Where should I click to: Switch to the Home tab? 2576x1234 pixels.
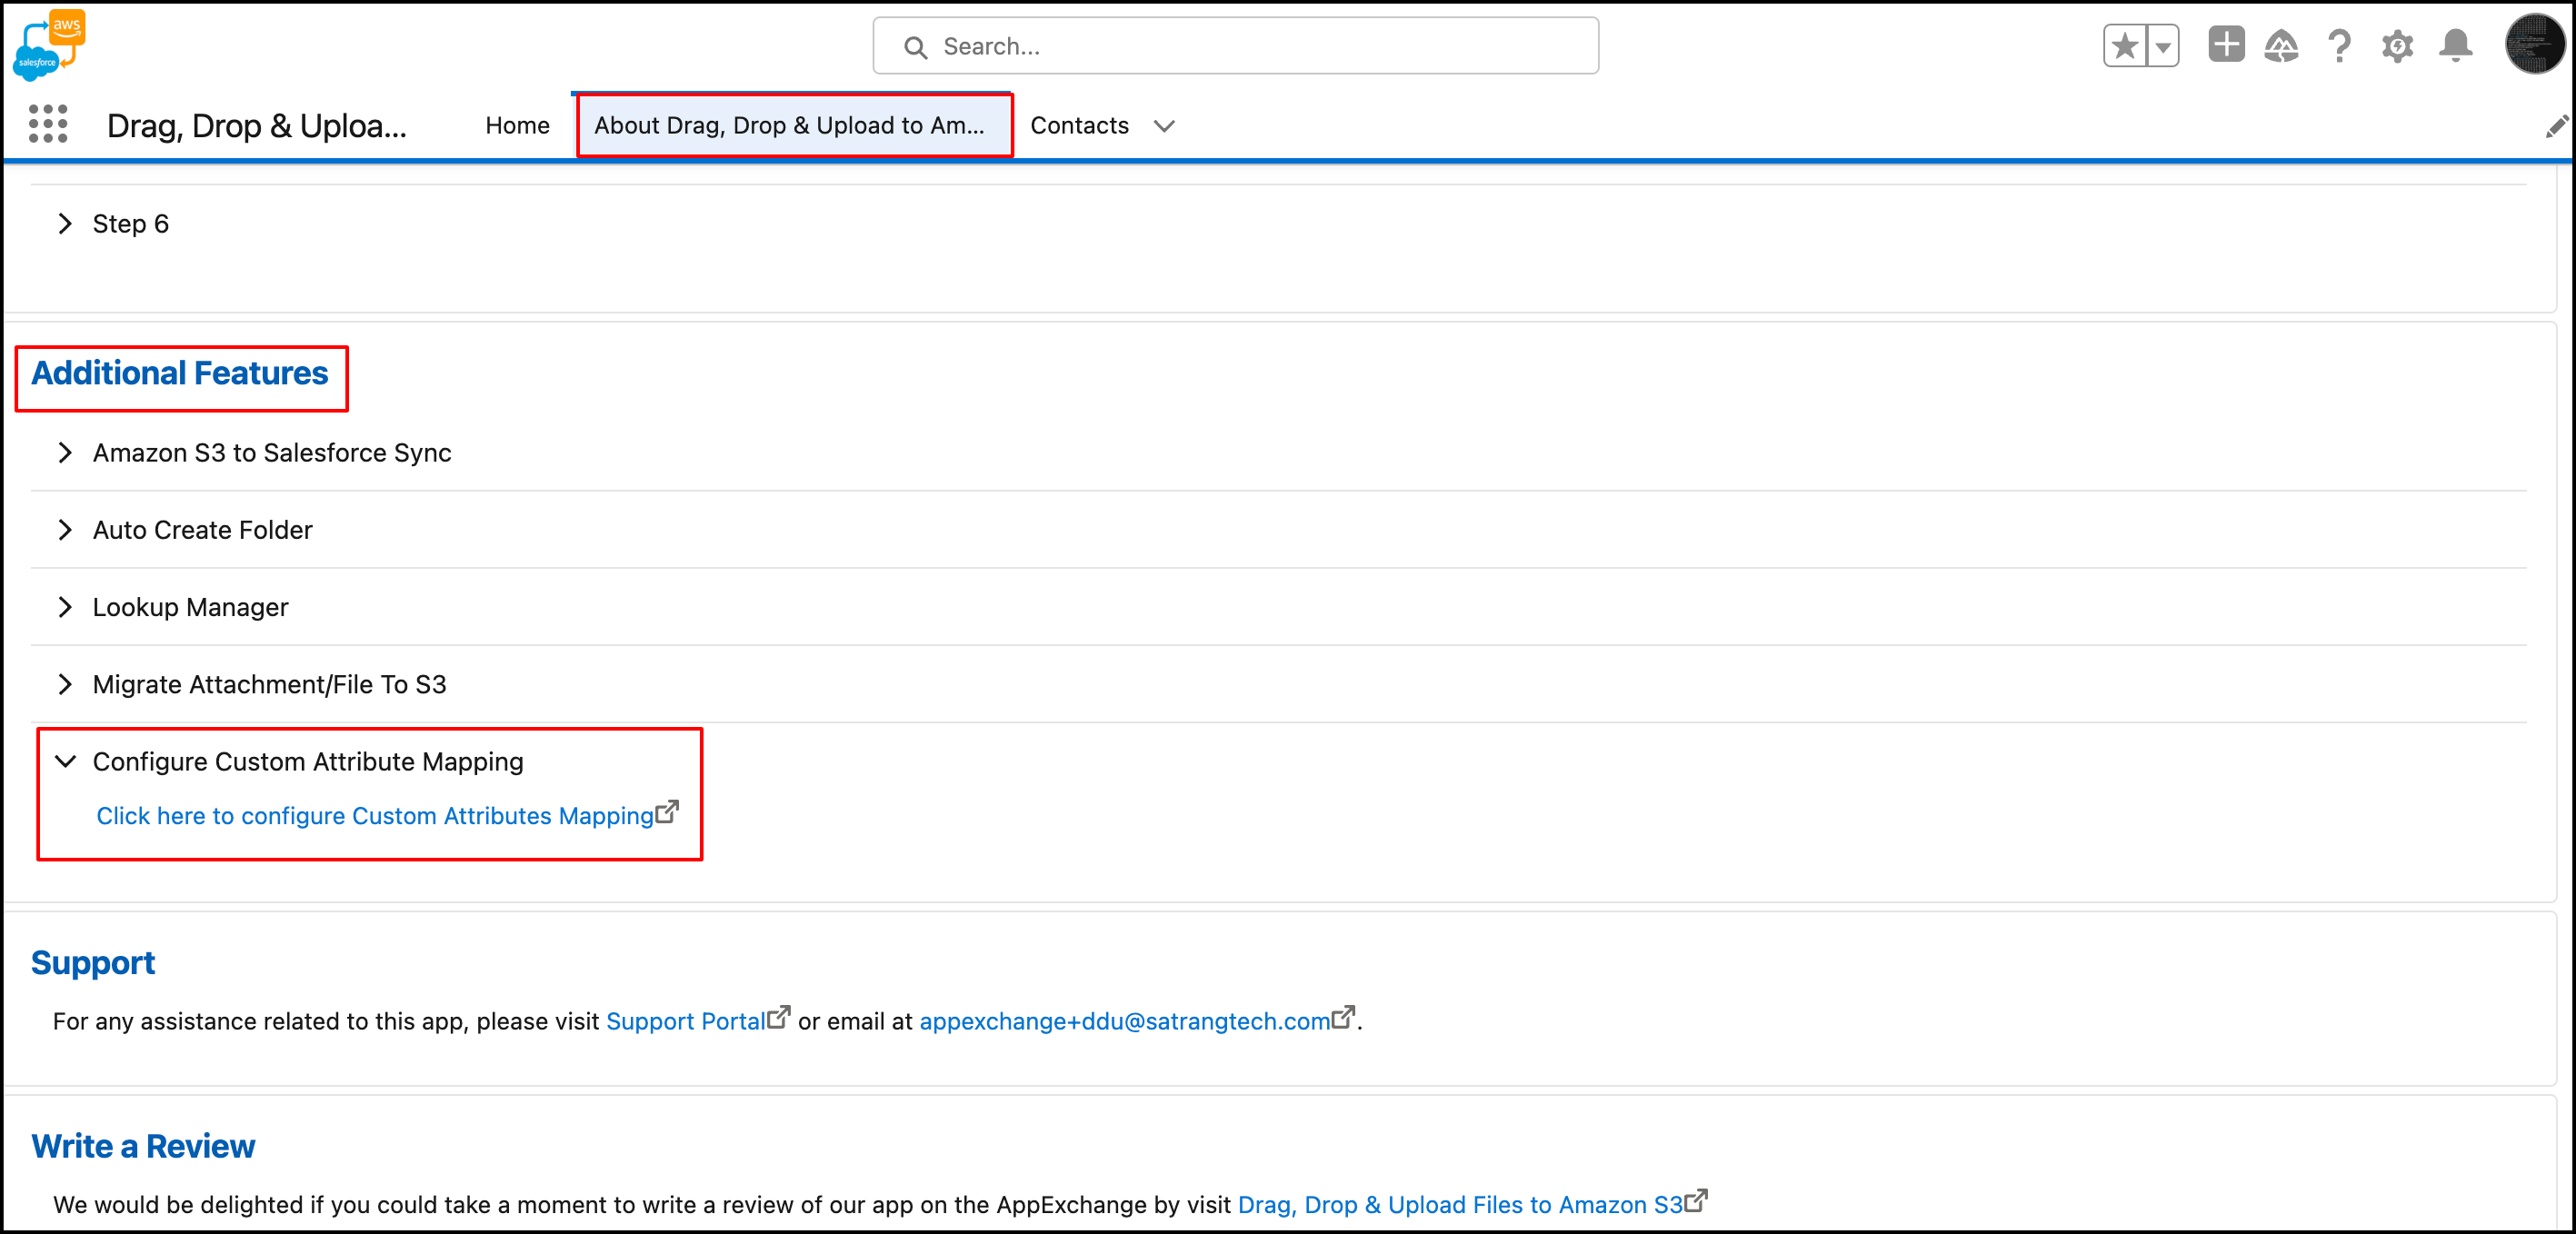click(x=517, y=126)
